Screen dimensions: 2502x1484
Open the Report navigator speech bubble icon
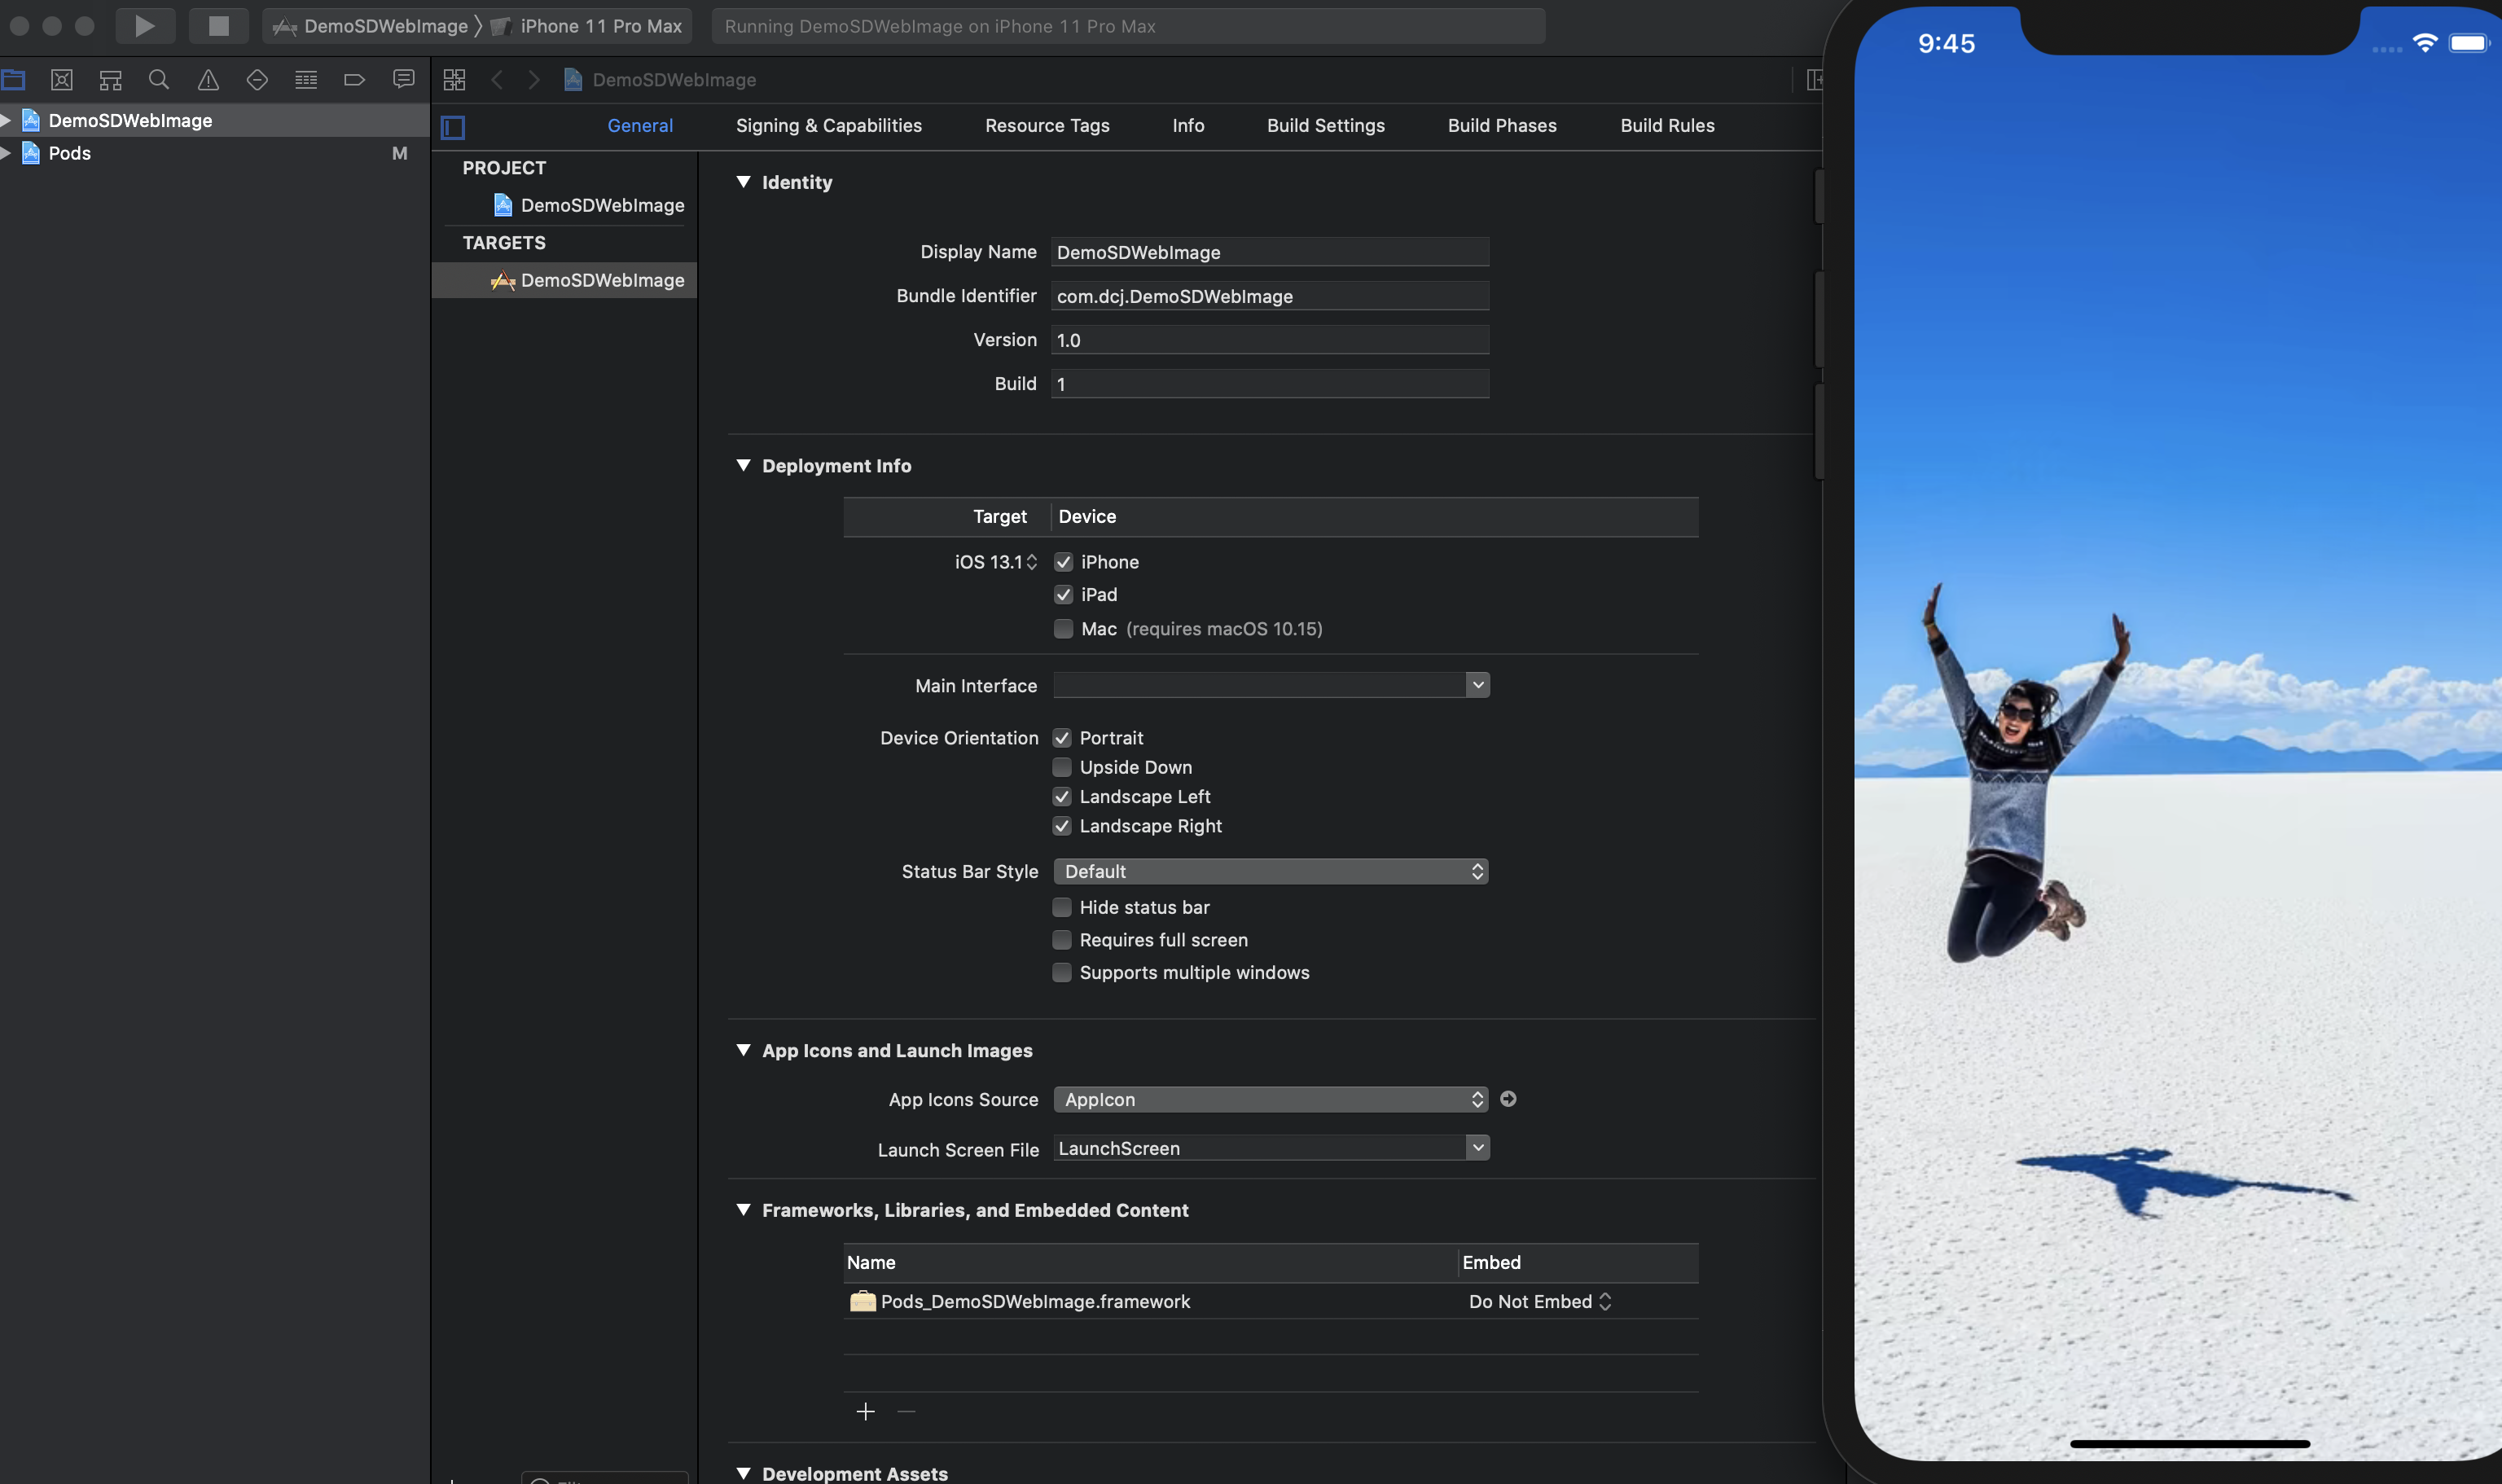pyautogui.click(x=403, y=79)
